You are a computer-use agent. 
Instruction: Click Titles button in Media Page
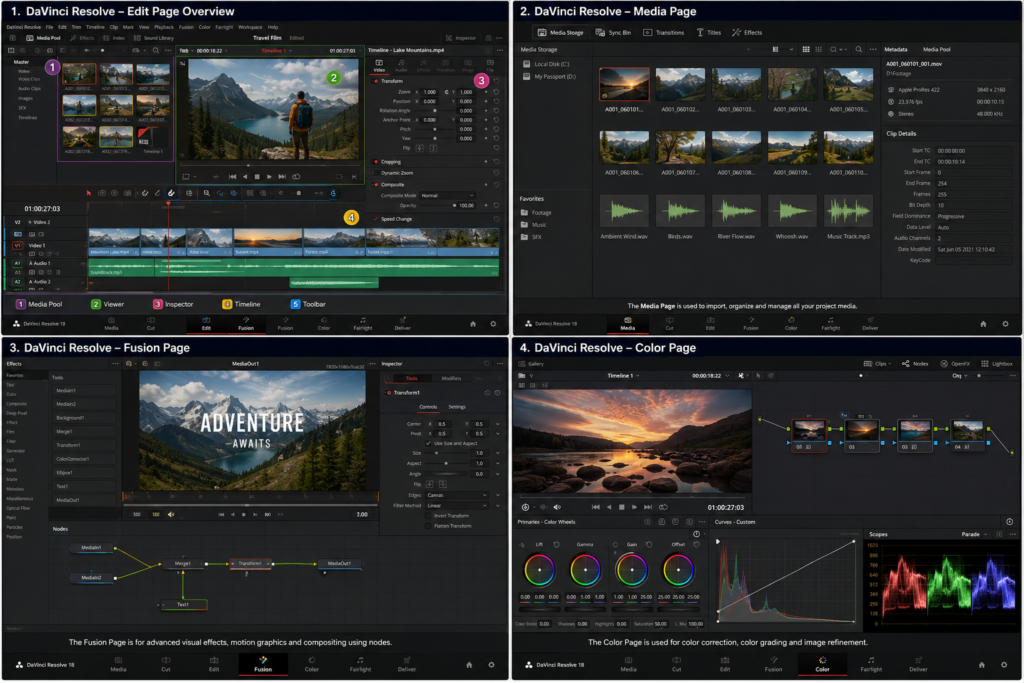(x=709, y=32)
